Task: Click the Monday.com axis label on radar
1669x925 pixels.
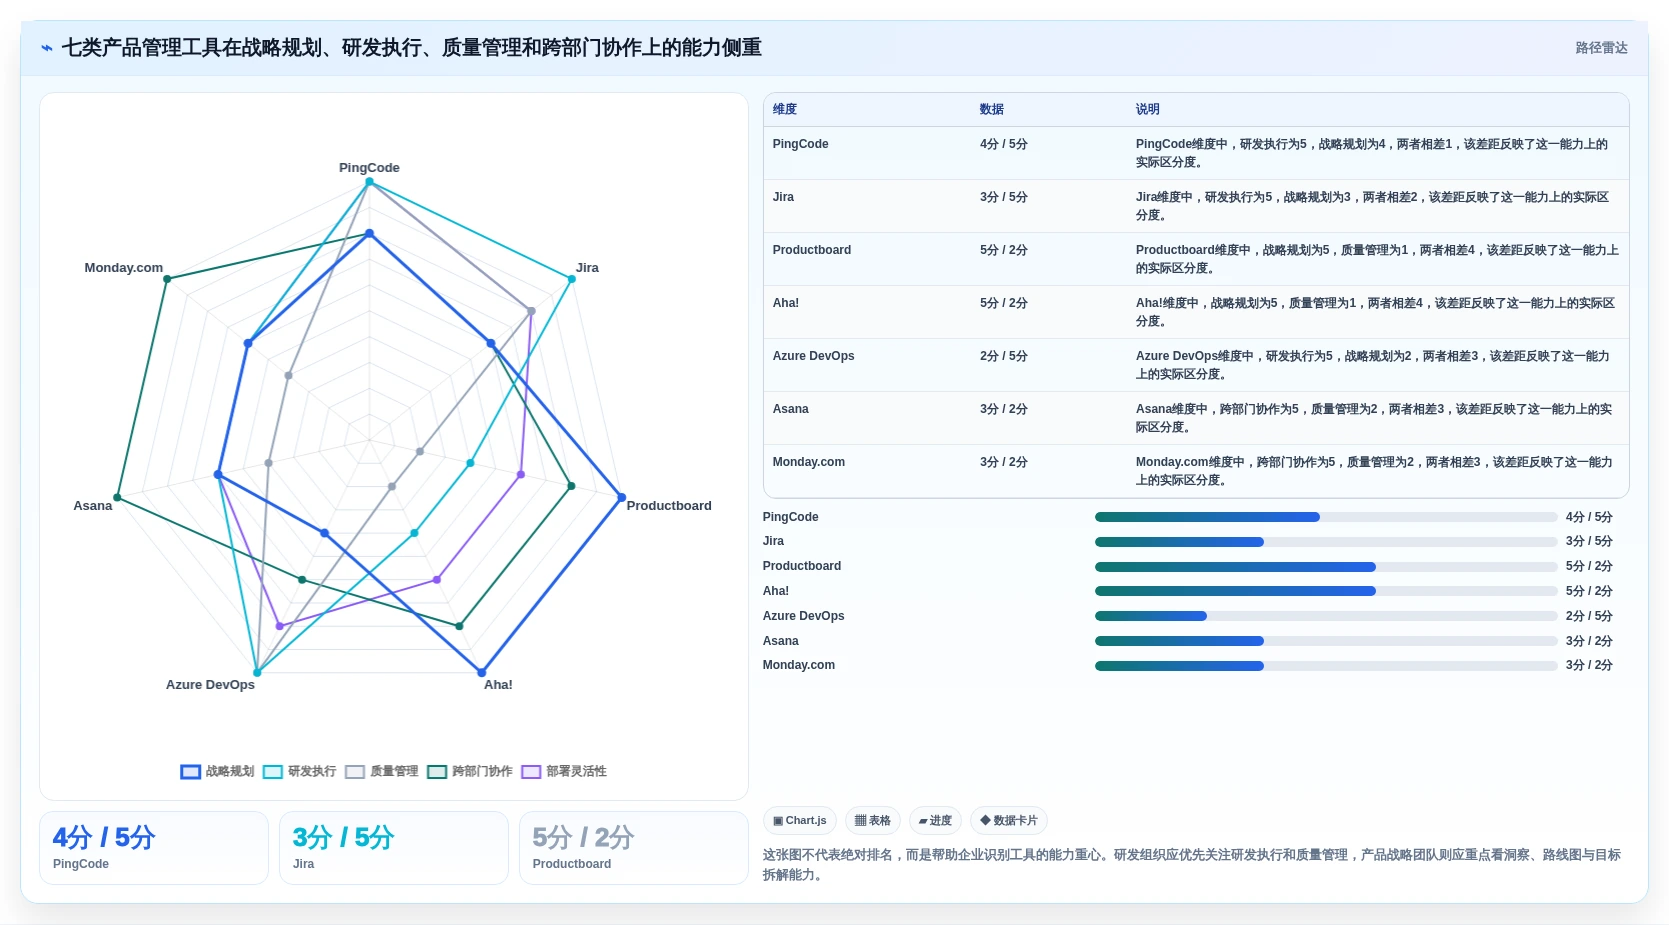Action: point(123,268)
